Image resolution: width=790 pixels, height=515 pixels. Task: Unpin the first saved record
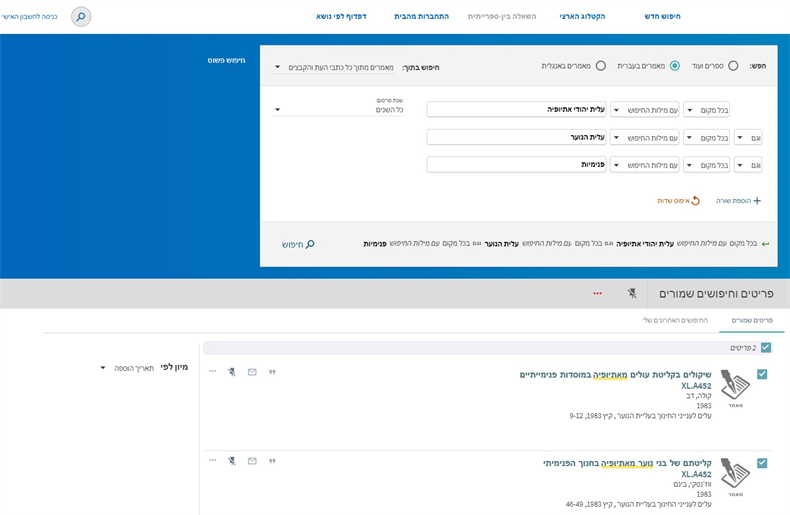pyautogui.click(x=232, y=372)
